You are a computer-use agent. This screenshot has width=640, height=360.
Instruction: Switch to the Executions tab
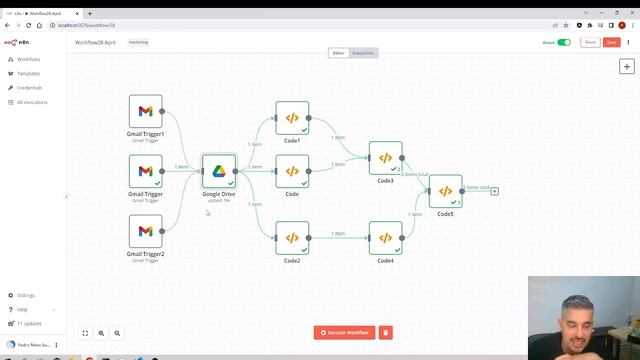pyautogui.click(x=363, y=53)
